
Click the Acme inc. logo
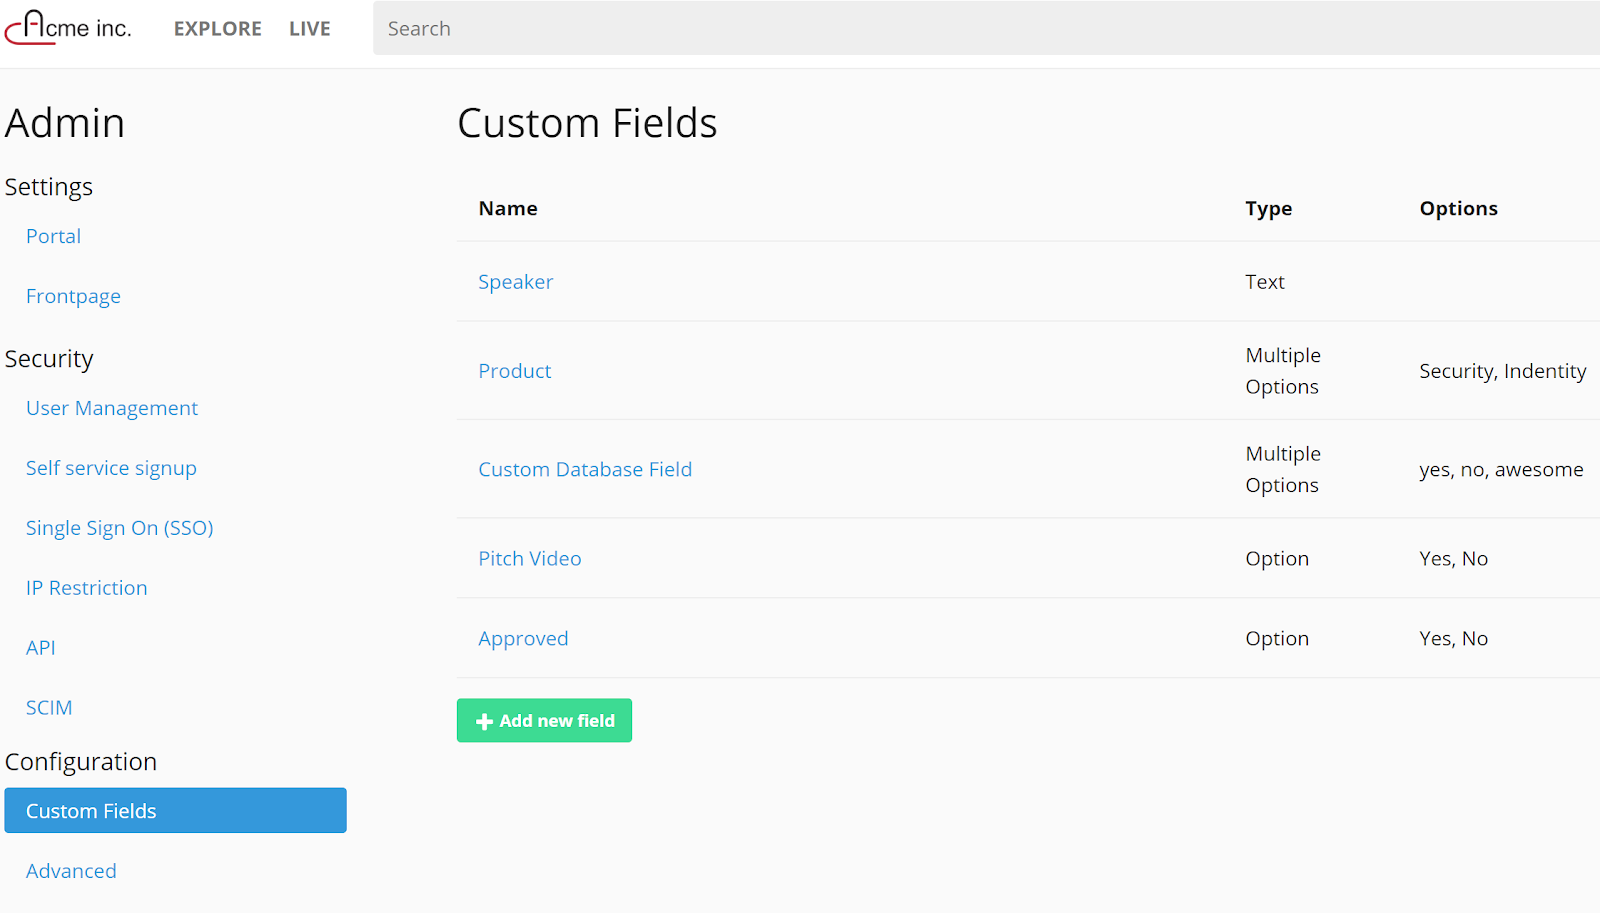68,28
